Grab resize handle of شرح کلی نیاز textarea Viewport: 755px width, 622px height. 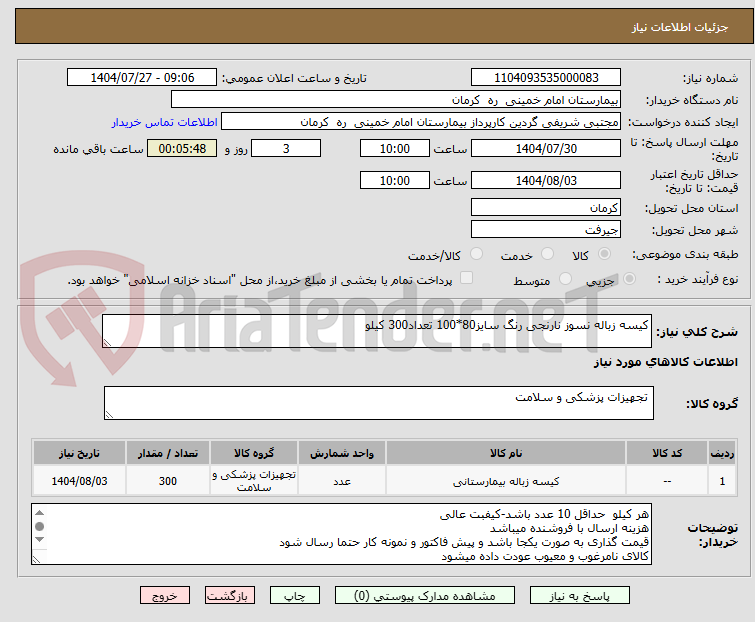pos(107,343)
